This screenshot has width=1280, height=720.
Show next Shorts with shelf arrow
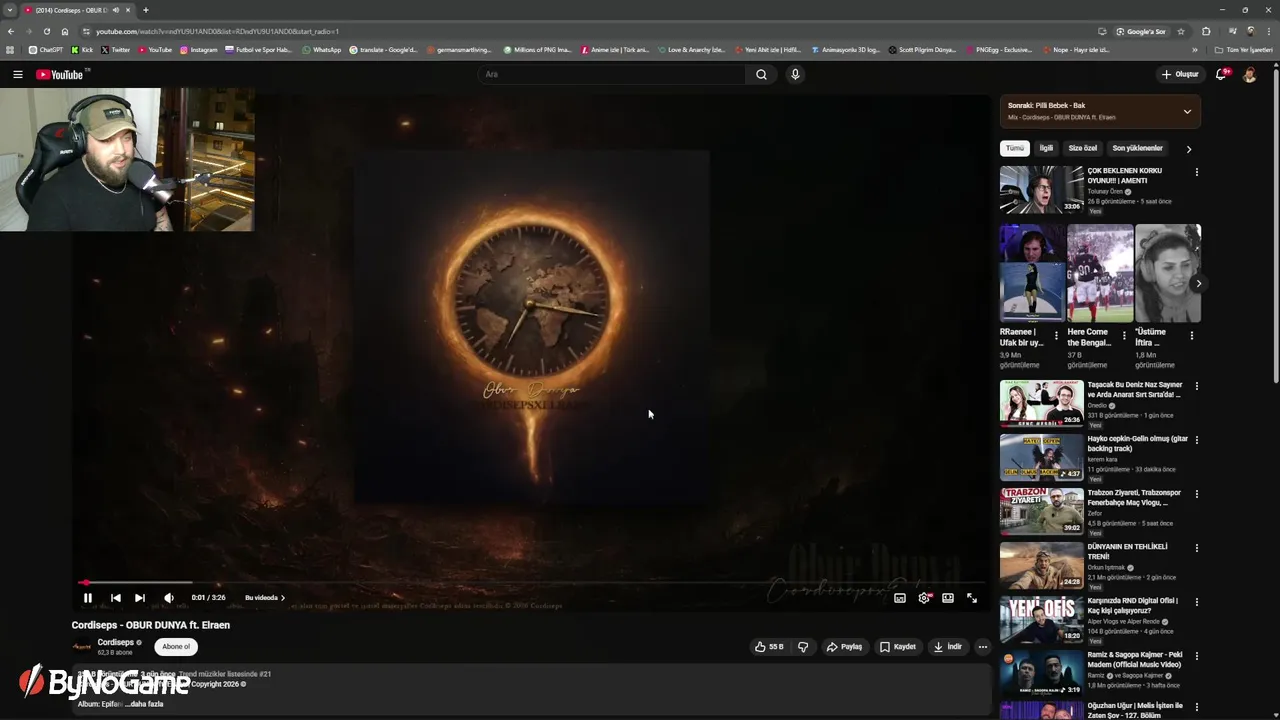coord(1198,284)
